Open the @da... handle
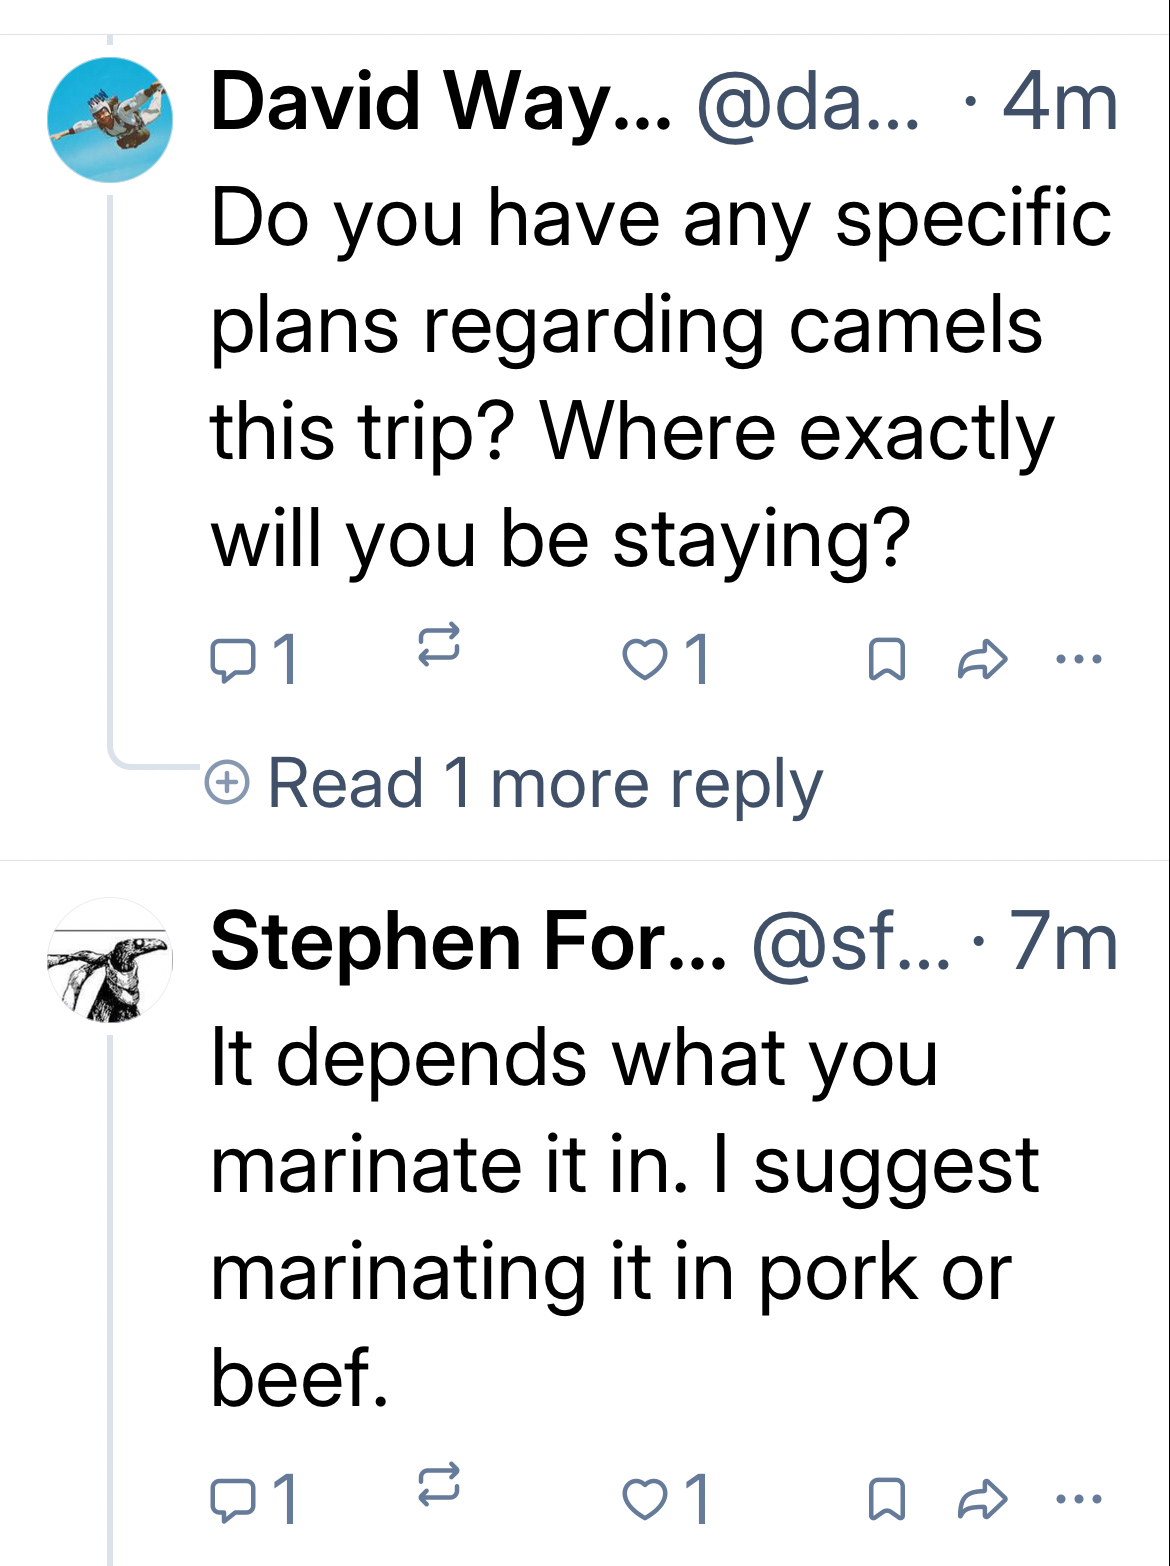Image resolution: width=1170 pixels, height=1566 pixels. (x=806, y=102)
